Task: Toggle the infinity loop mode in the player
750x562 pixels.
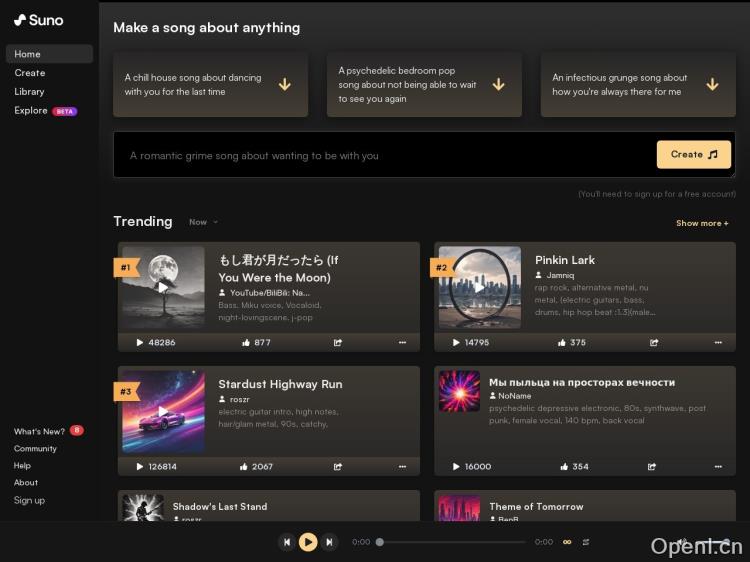Action: 567,542
